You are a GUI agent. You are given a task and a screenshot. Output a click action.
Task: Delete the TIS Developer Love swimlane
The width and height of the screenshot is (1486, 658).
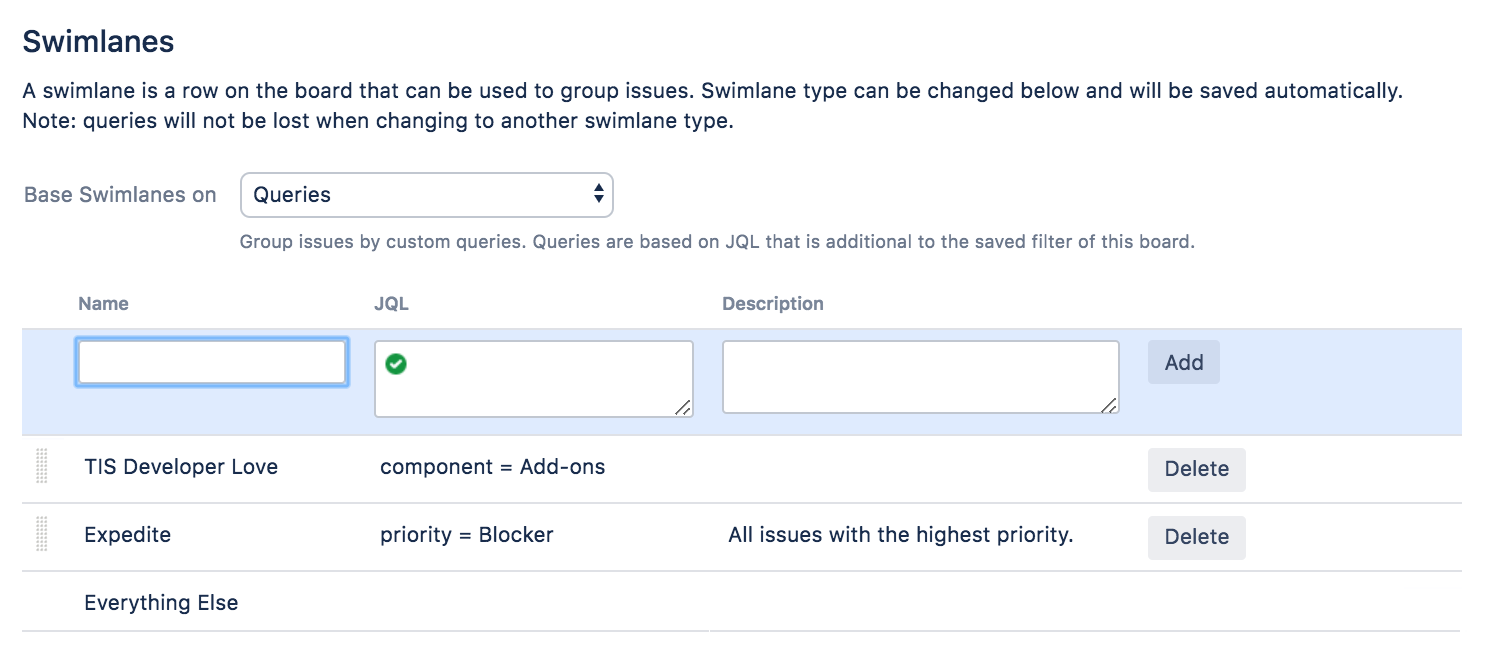[x=1196, y=469]
